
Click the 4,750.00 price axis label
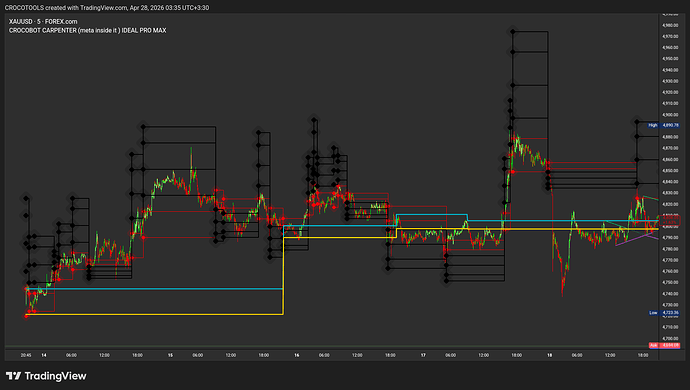tap(670, 282)
